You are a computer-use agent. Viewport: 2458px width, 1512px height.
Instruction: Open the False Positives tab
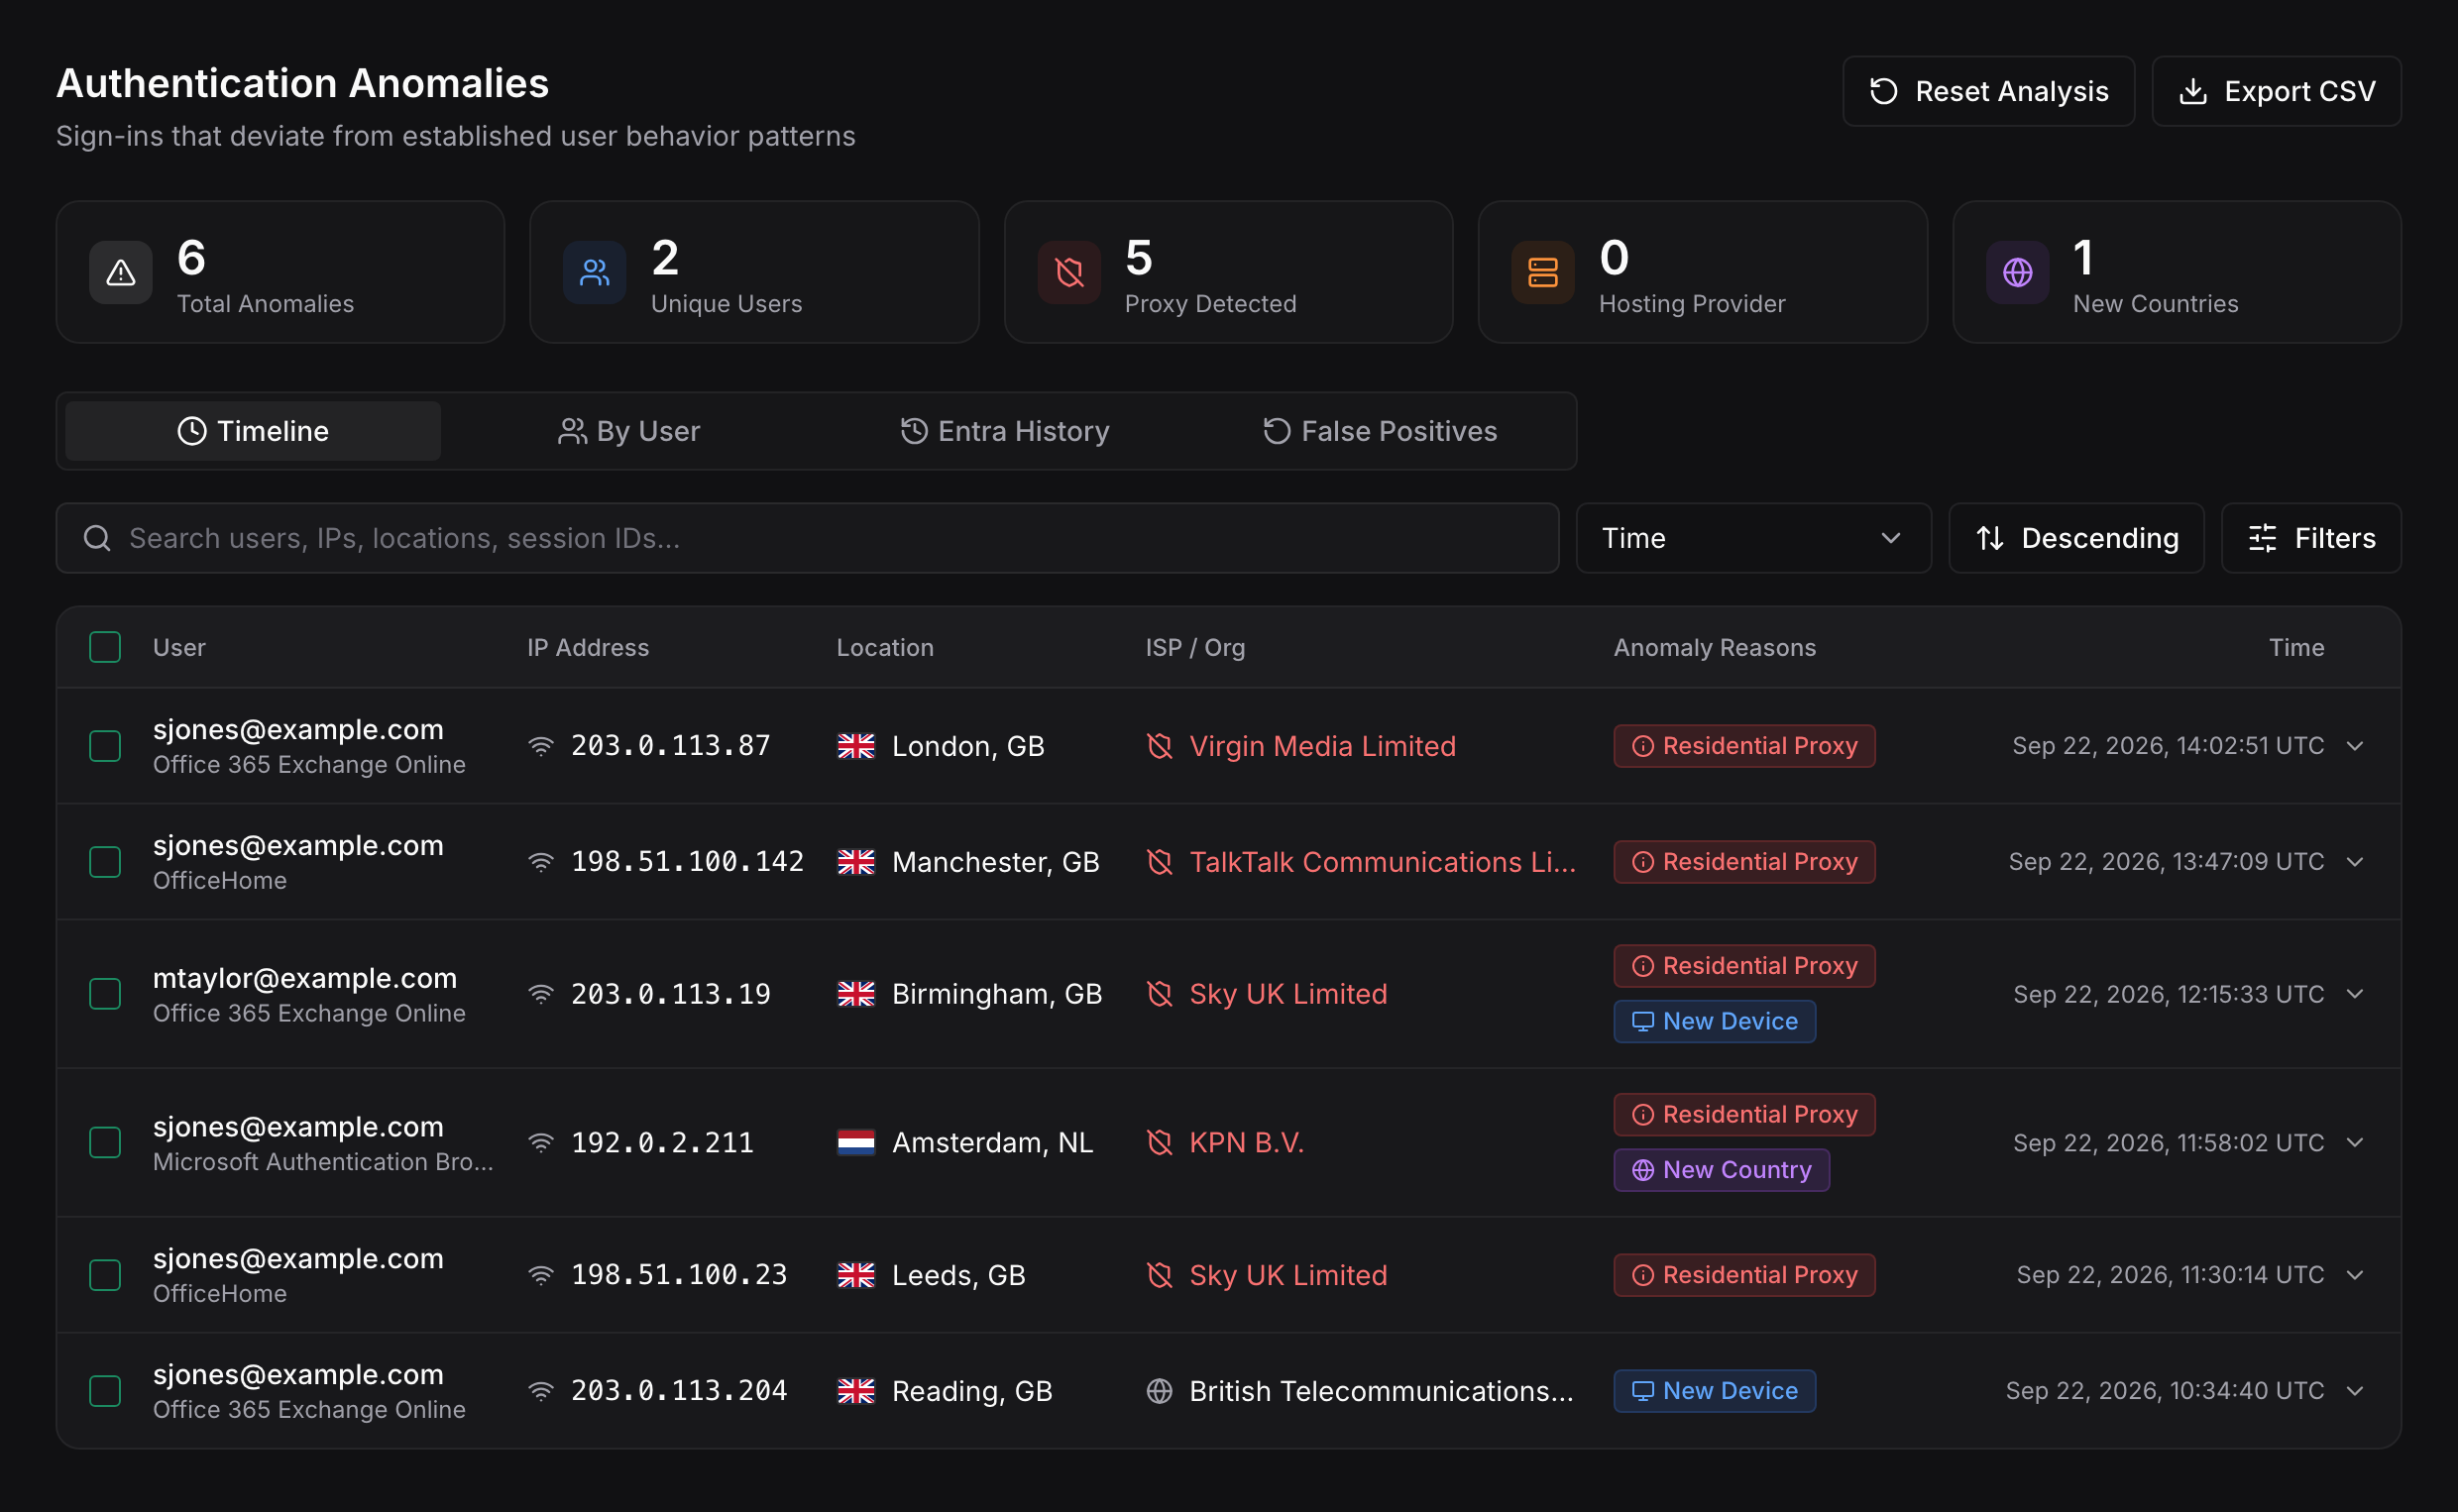(x=1380, y=431)
